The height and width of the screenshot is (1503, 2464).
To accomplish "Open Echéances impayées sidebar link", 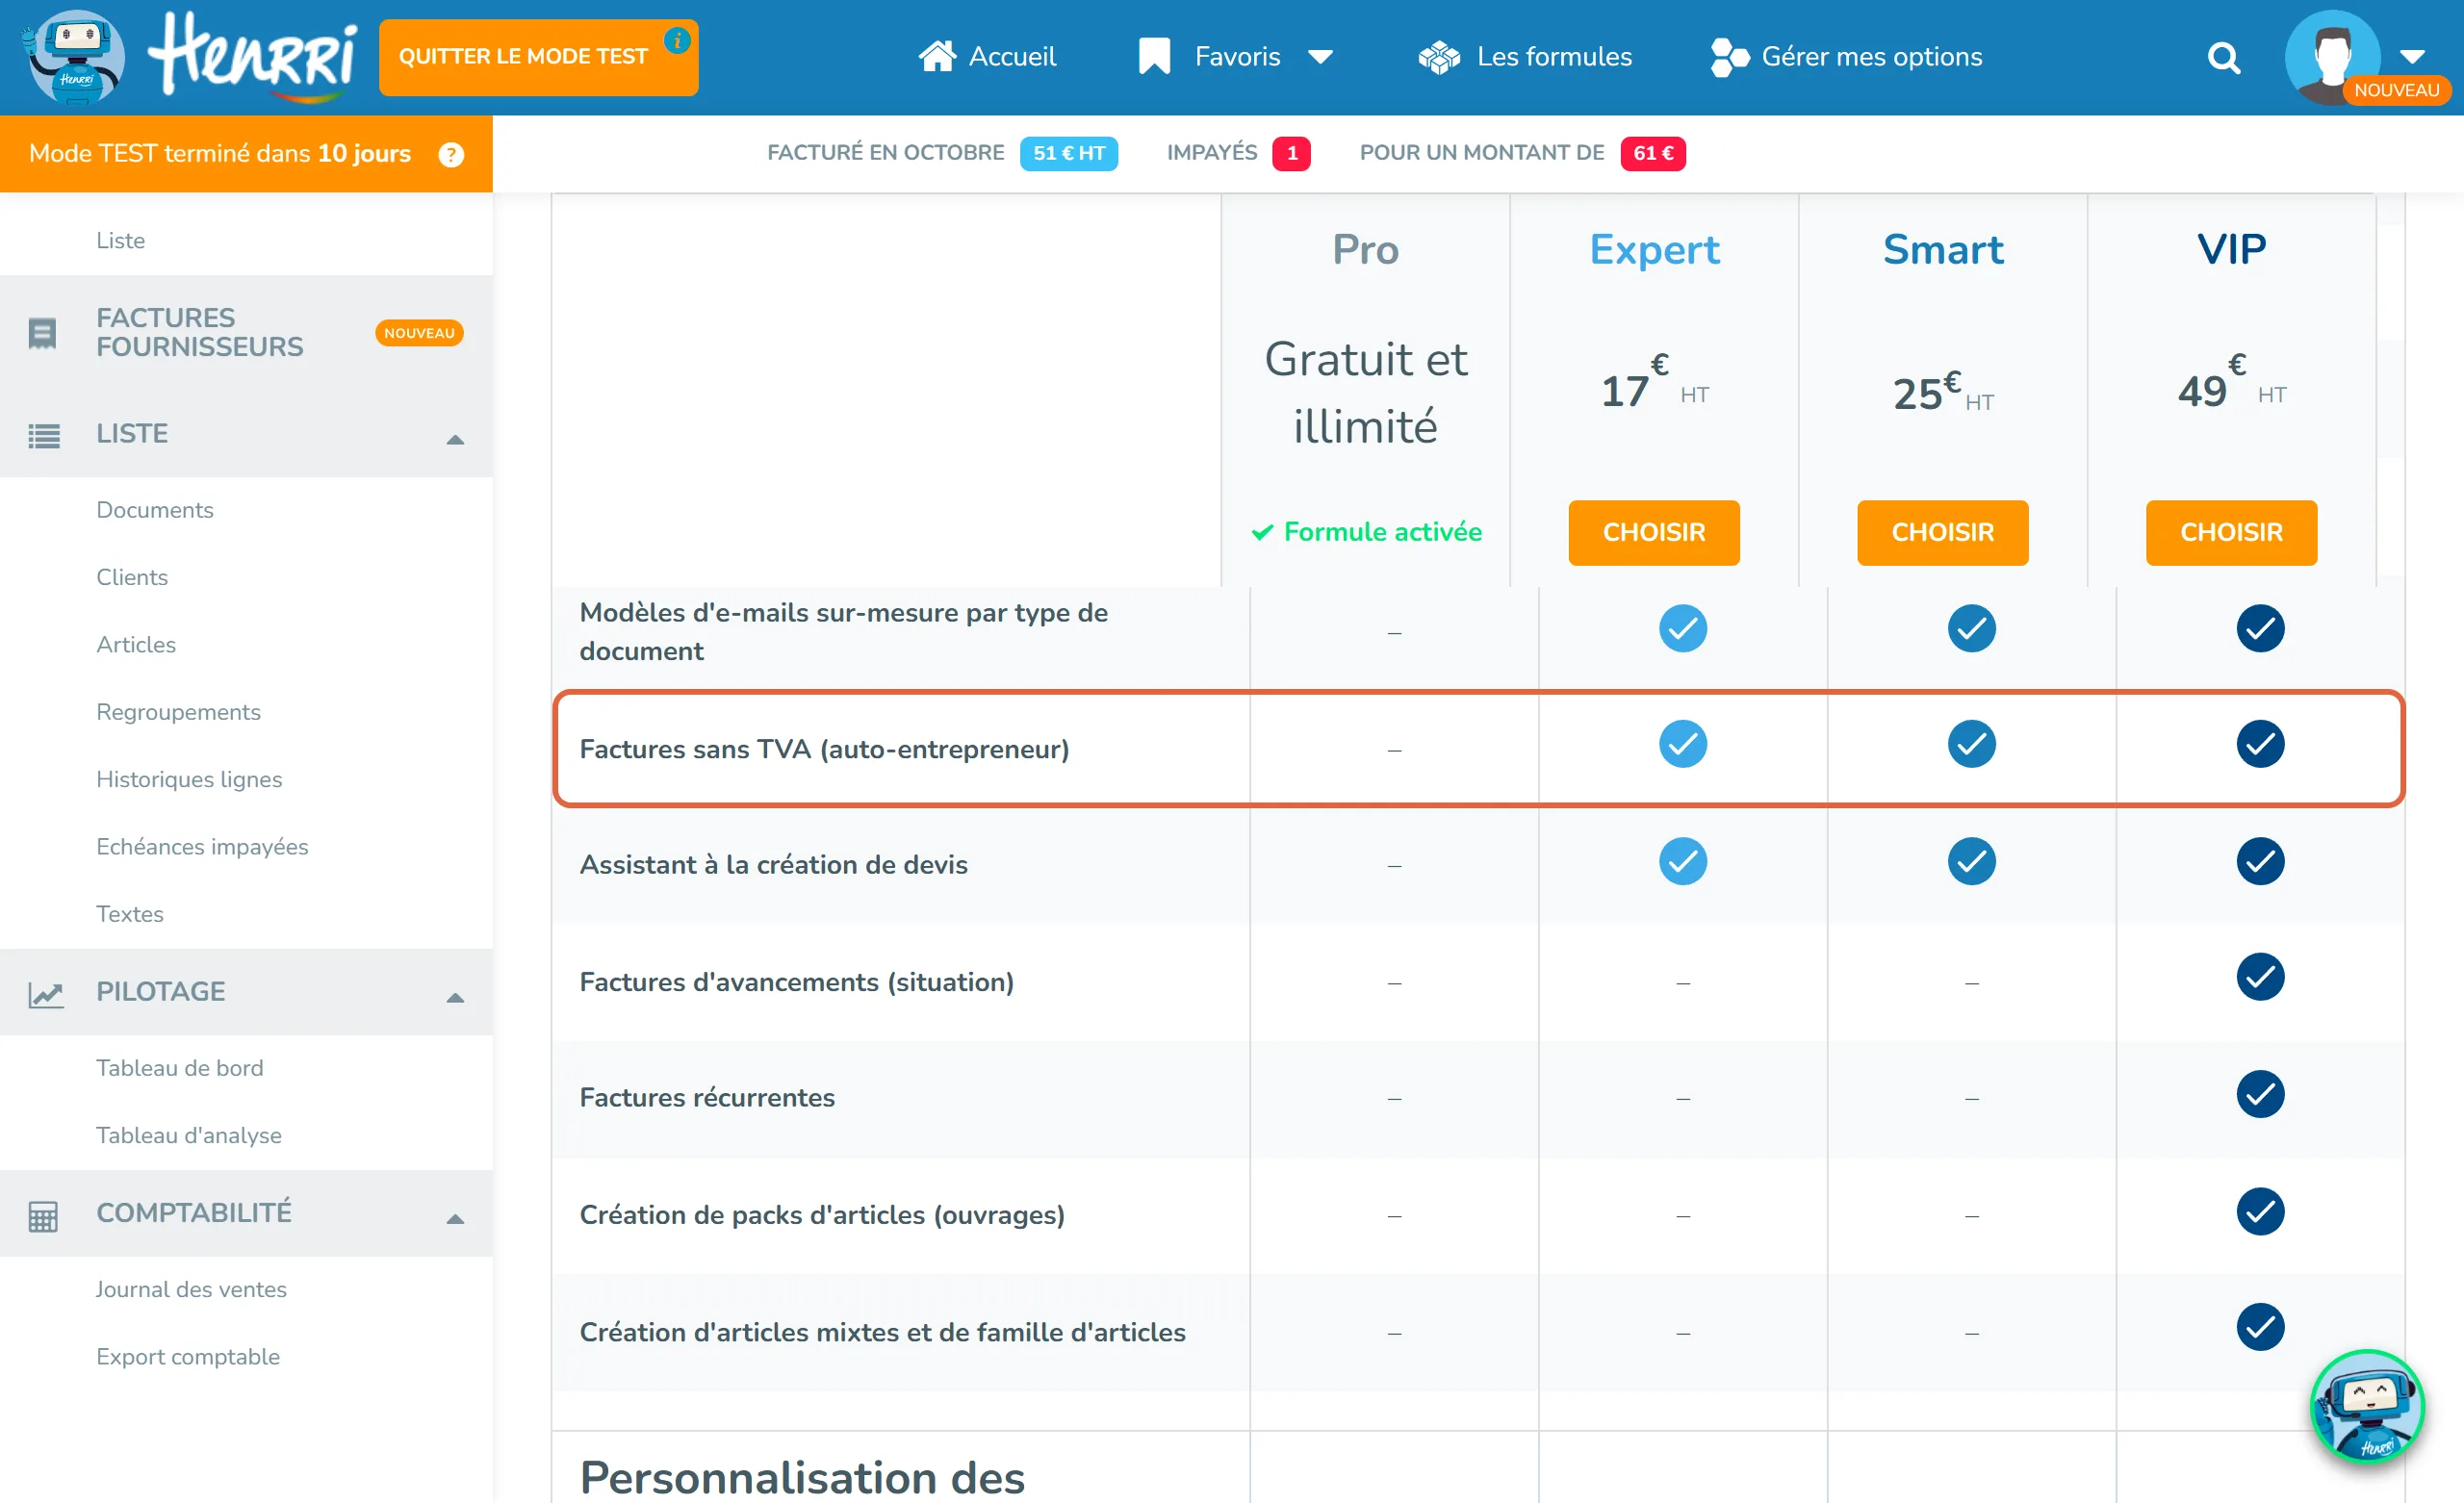I will tap(202, 846).
